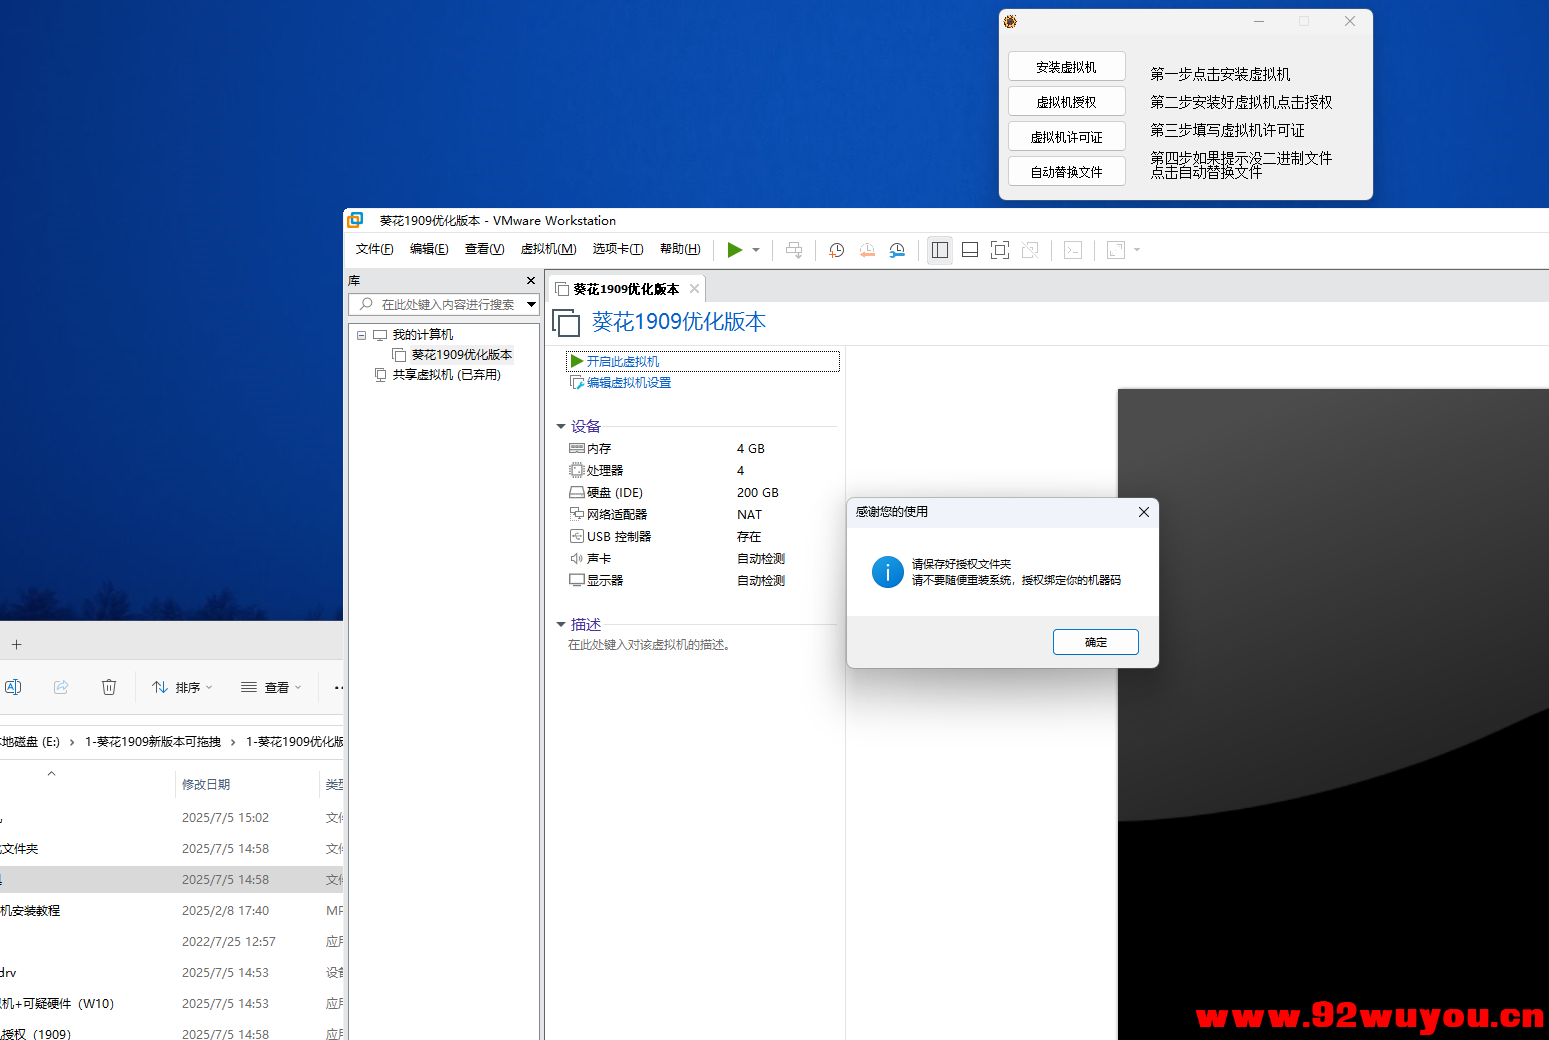Collapse the 我的计算机 tree node
1549x1040 pixels.
361,334
